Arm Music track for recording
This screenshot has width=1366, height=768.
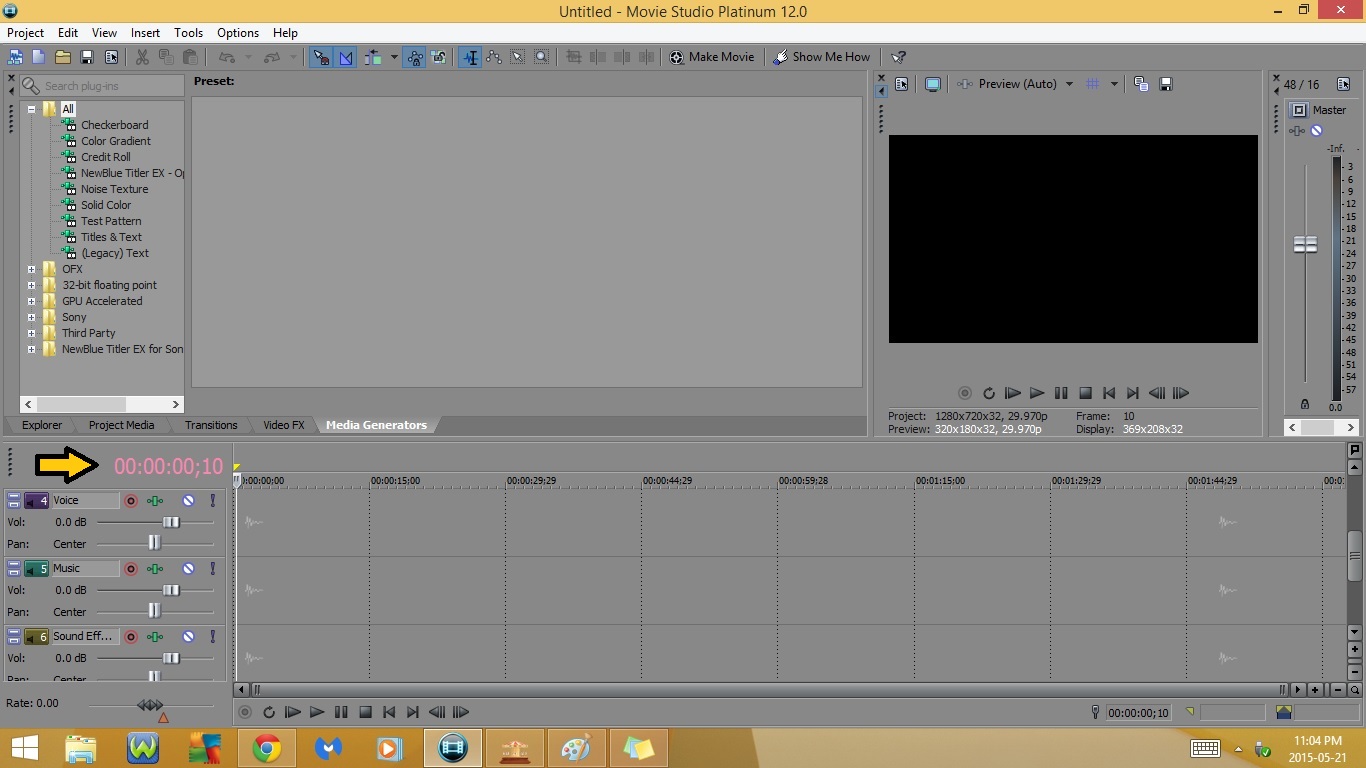tap(131, 568)
